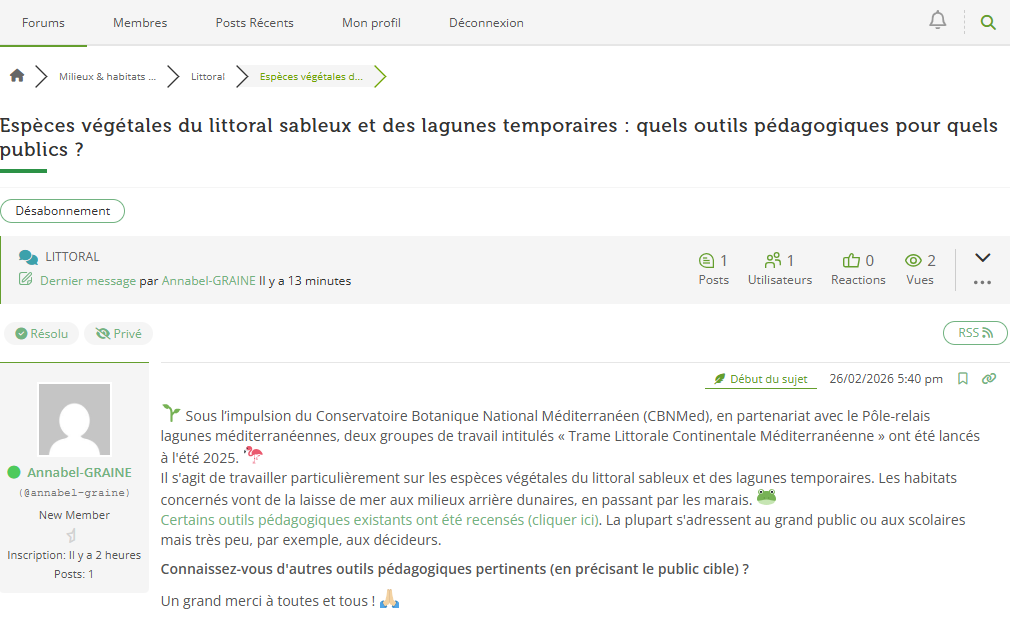
Task: Click the notifications bell icon
Action: tap(937, 21)
